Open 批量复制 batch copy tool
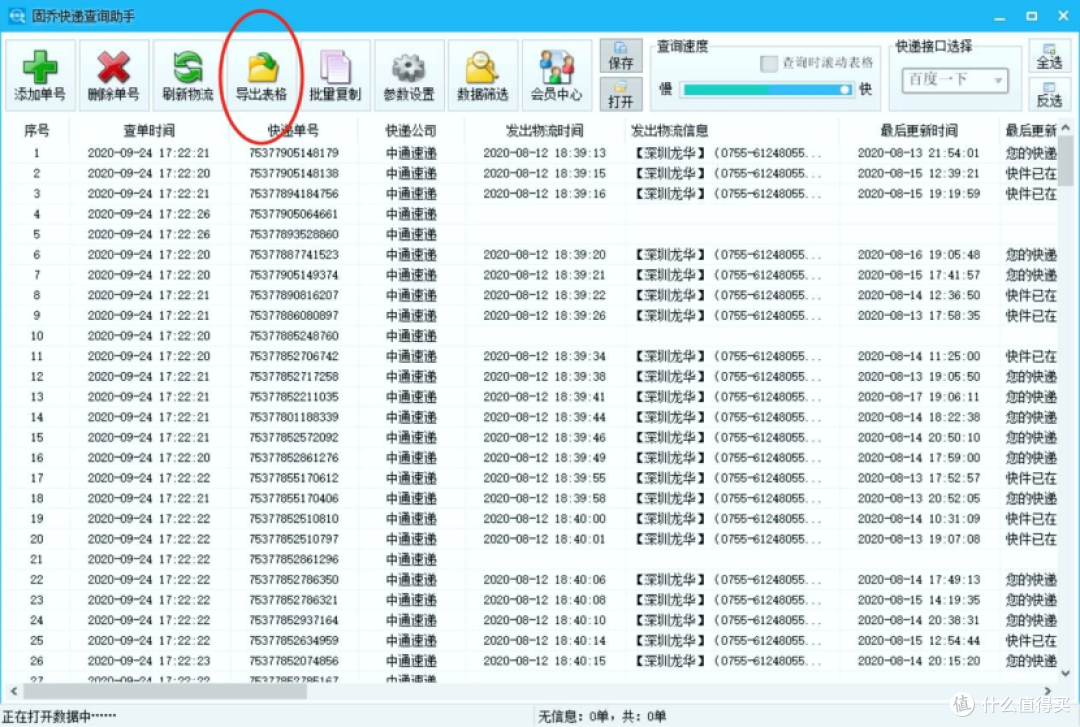Screen dimensions: 1080x727 335,74
